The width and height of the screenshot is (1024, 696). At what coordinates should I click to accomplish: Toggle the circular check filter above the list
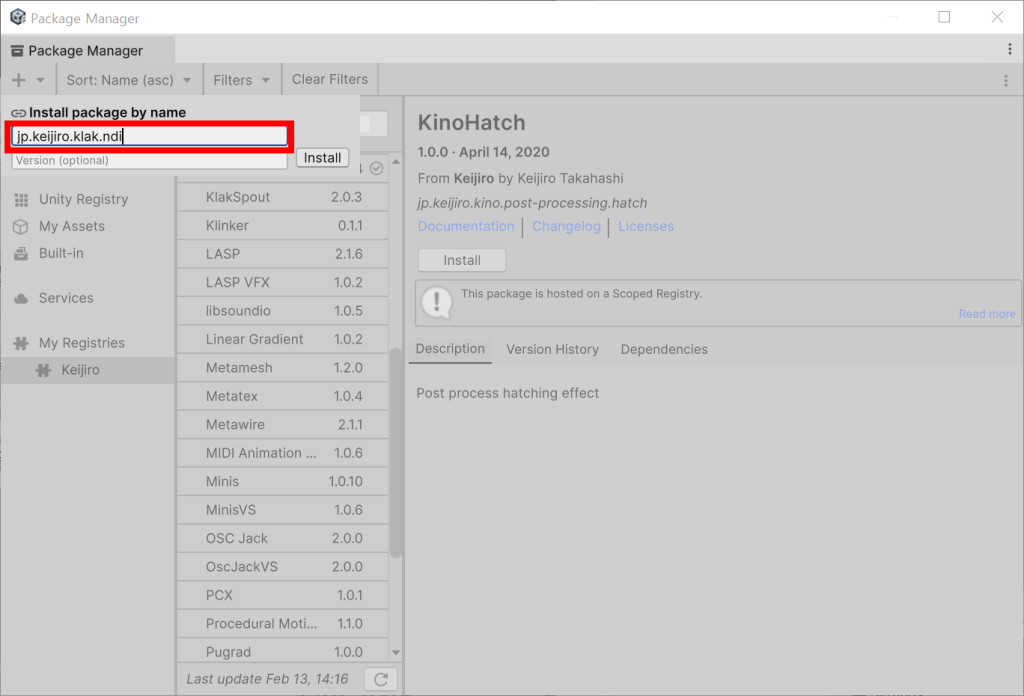tap(375, 168)
